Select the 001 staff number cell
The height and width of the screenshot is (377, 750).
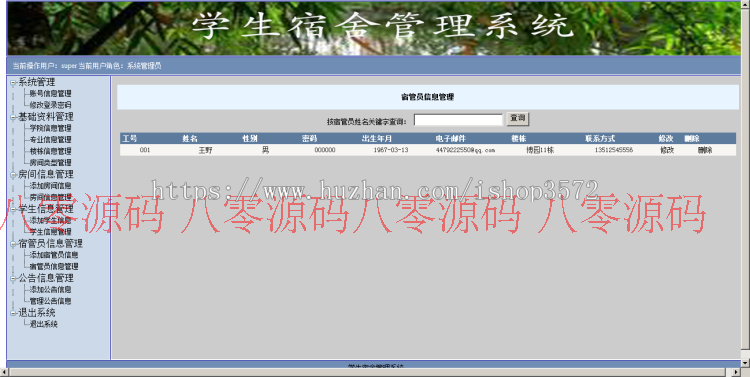(x=145, y=150)
